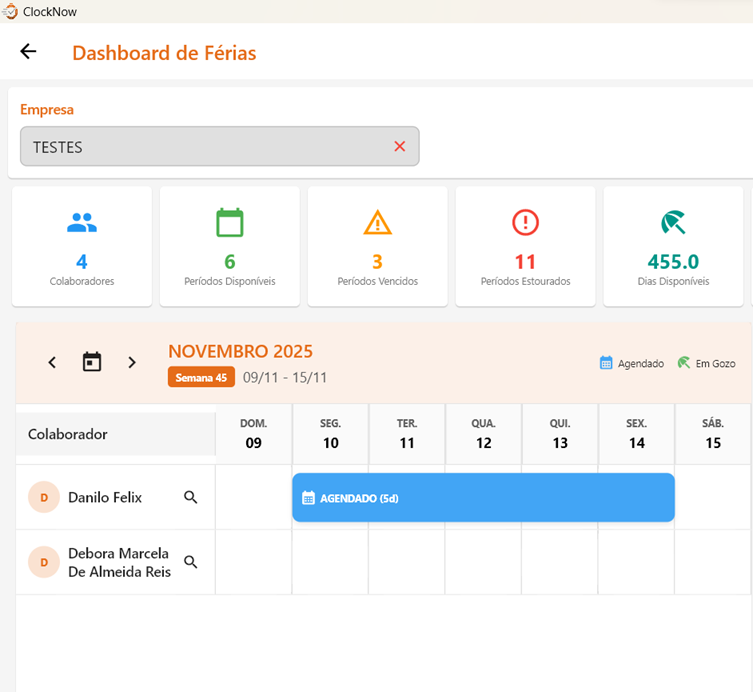755x697 pixels.
Task: Open the AGENDADO (5d) vacation bar
Action: pyautogui.click(x=483, y=497)
